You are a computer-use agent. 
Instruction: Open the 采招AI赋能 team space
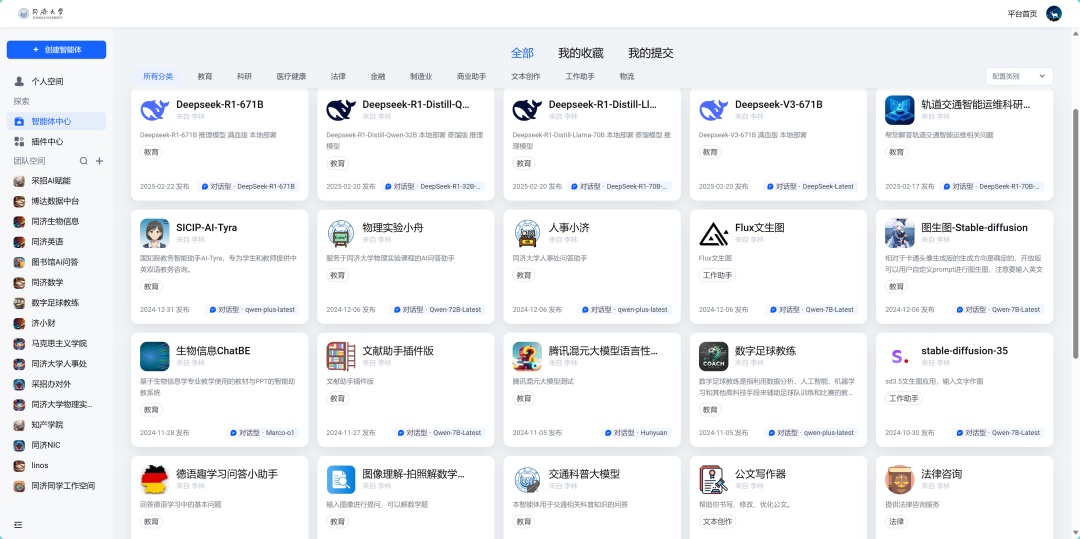(x=56, y=181)
